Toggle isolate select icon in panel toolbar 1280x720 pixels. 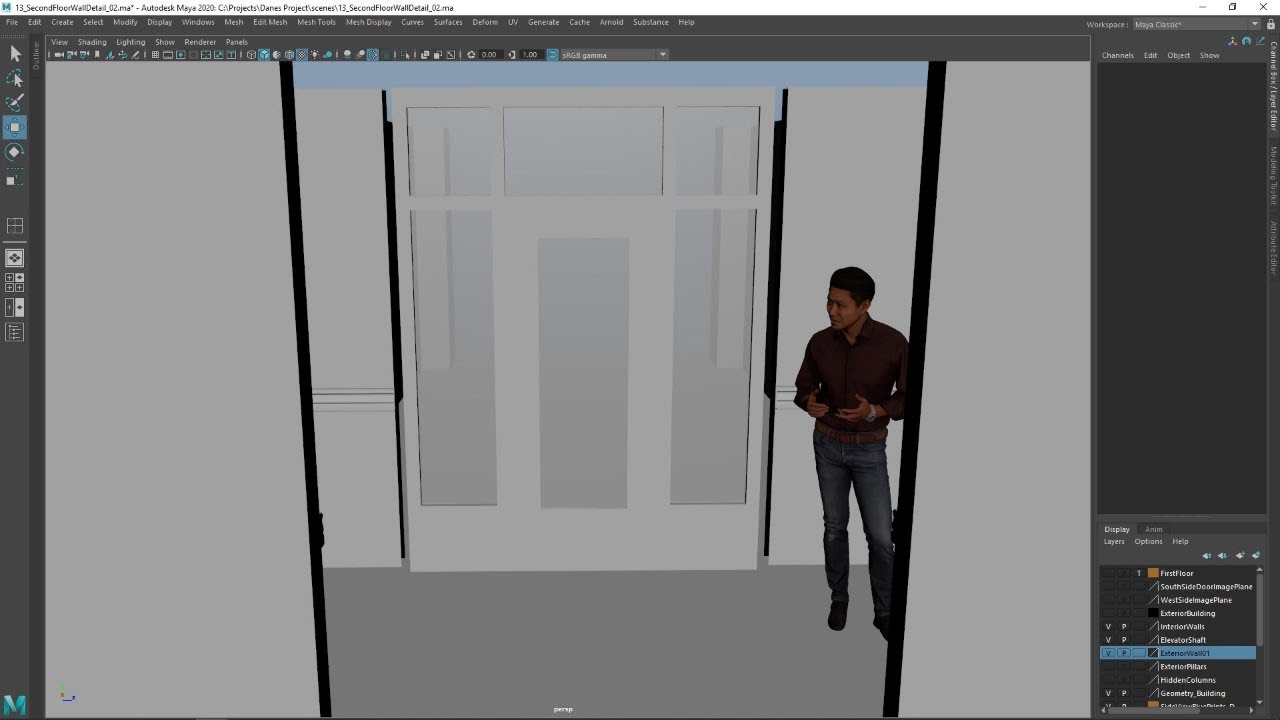pyautogui.click(x=407, y=55)
